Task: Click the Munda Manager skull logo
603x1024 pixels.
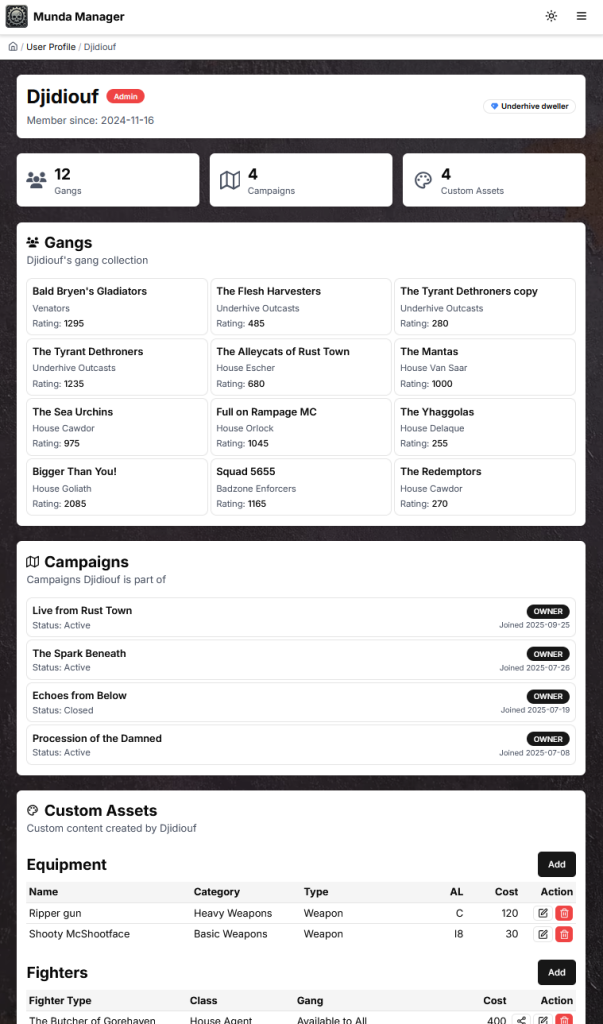Action: (x=17, y=16)
